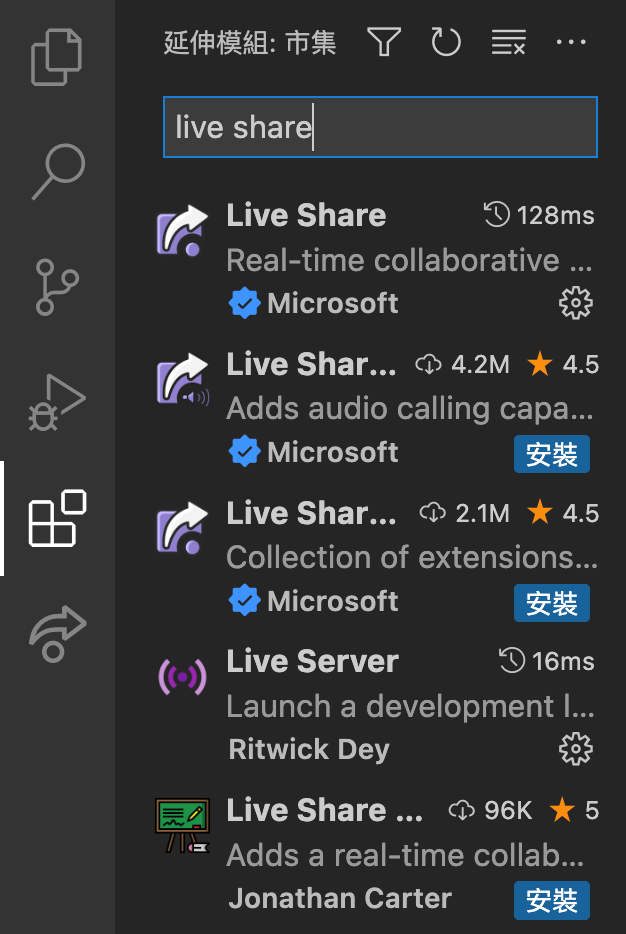The image size is (626, 934).
Task: Open the Run and Debug view
Action: [x=58, y=402]
